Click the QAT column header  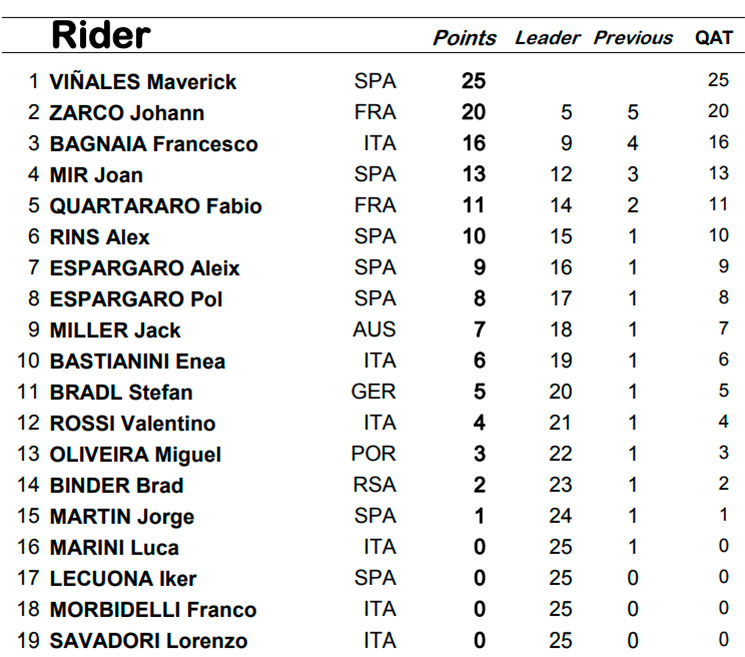pyautogui.click(x=714, y=38)
